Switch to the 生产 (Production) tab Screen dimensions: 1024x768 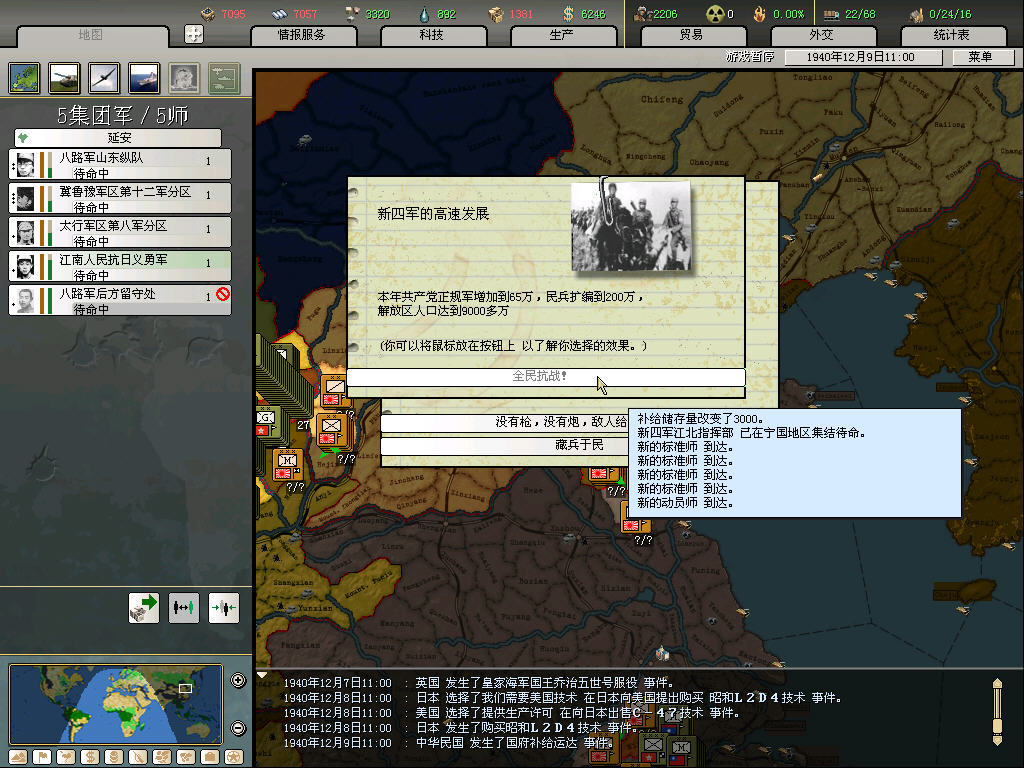pos(561,35)
